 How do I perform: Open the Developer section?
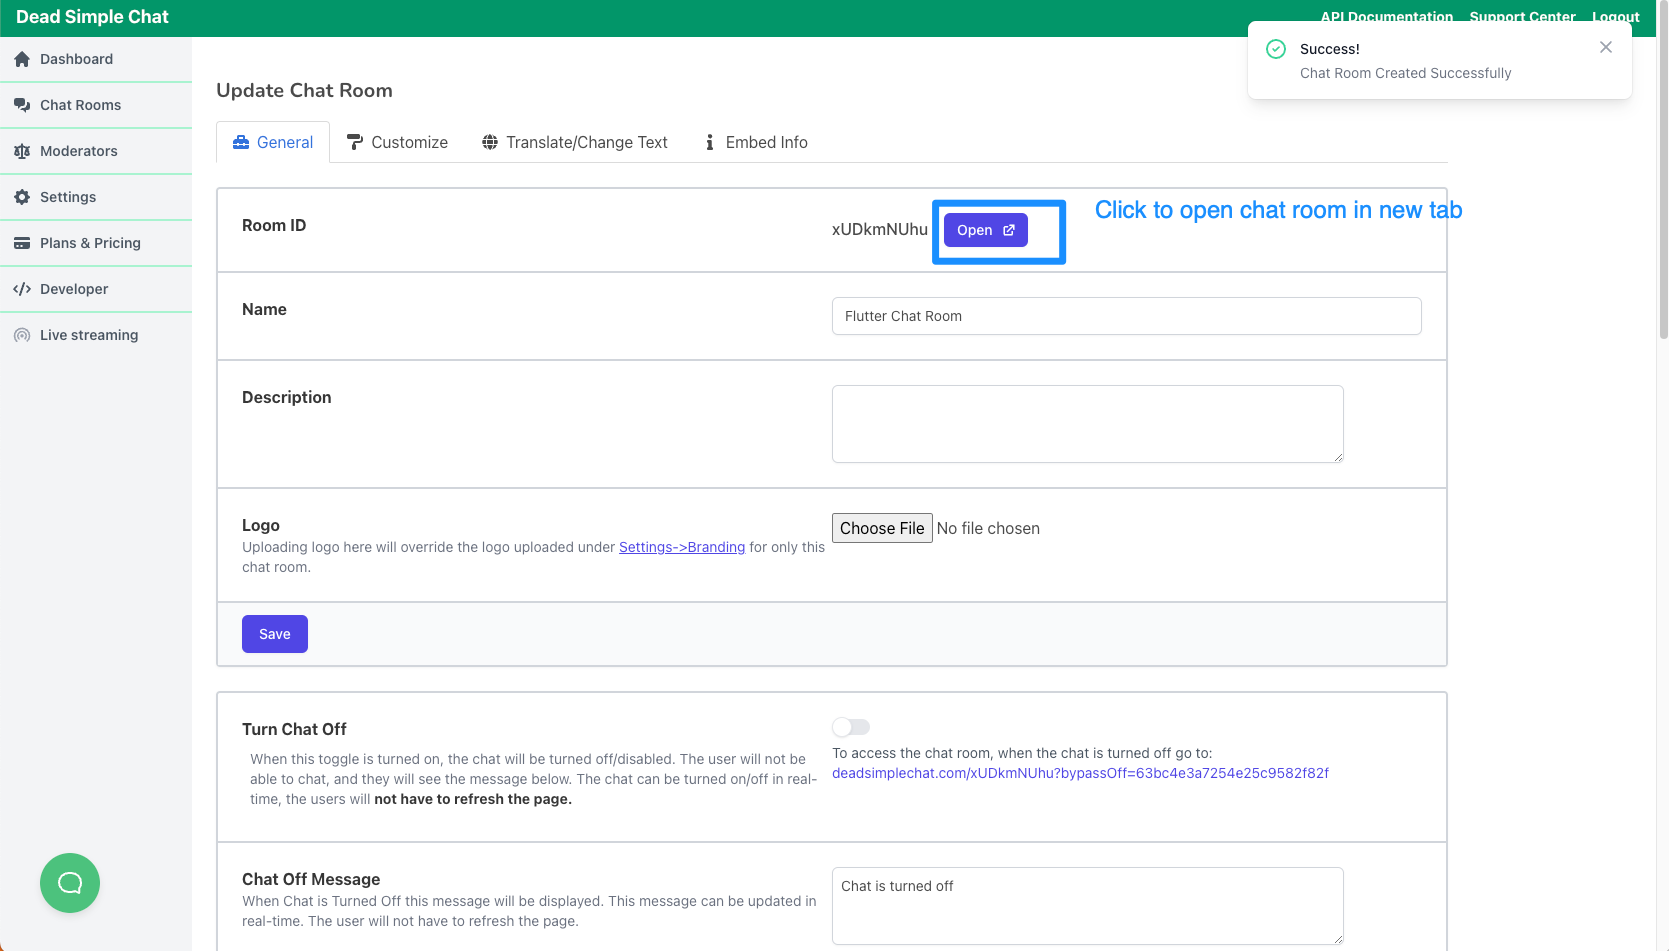click(x=75, y=288)
